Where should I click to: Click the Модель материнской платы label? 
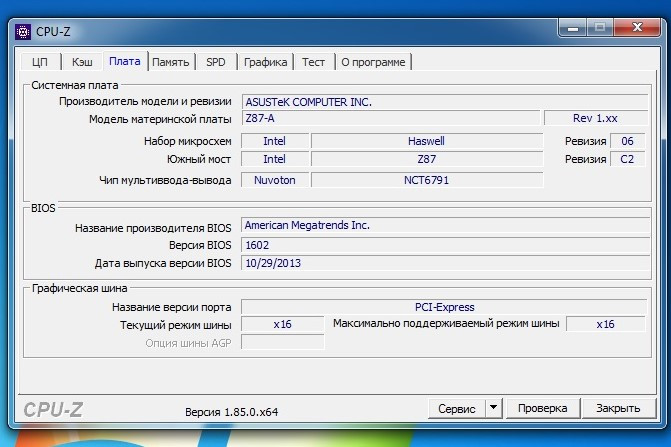[x=160, y=119]
